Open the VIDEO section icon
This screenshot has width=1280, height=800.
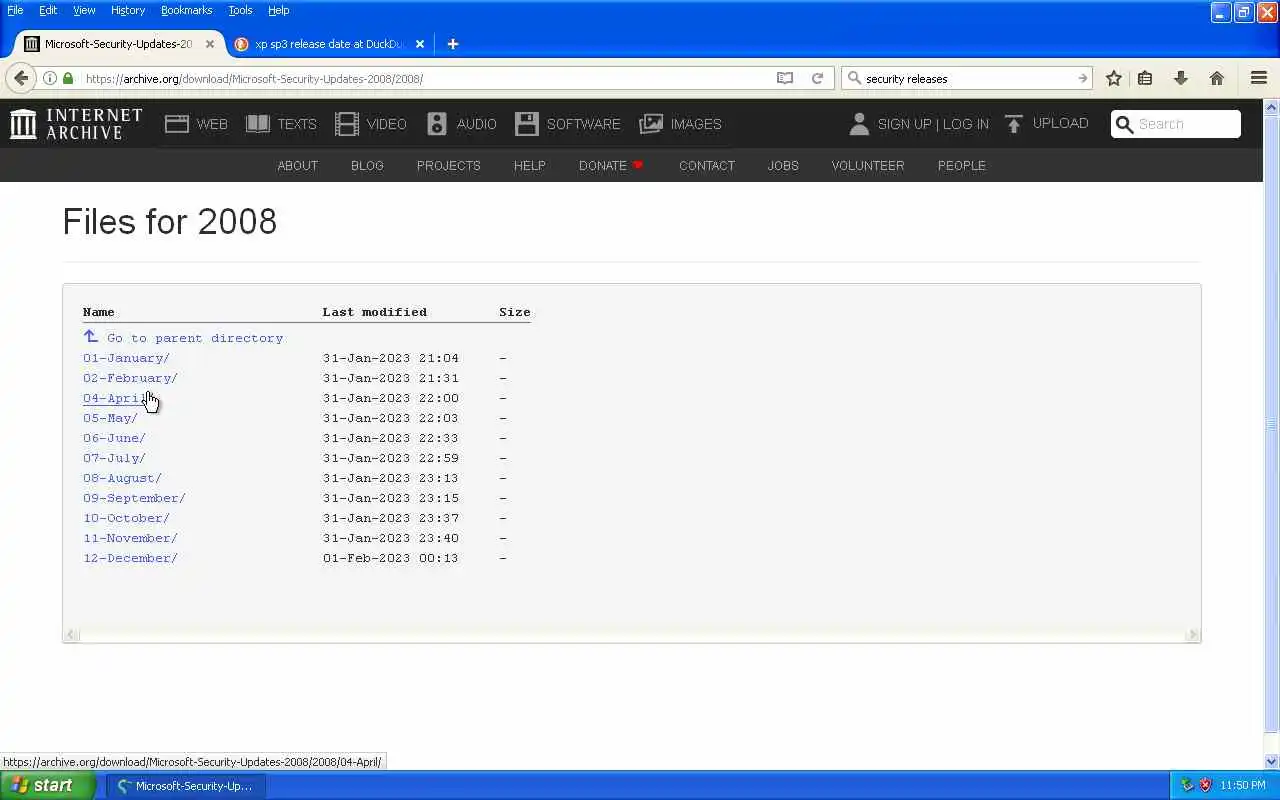[347, 124]
